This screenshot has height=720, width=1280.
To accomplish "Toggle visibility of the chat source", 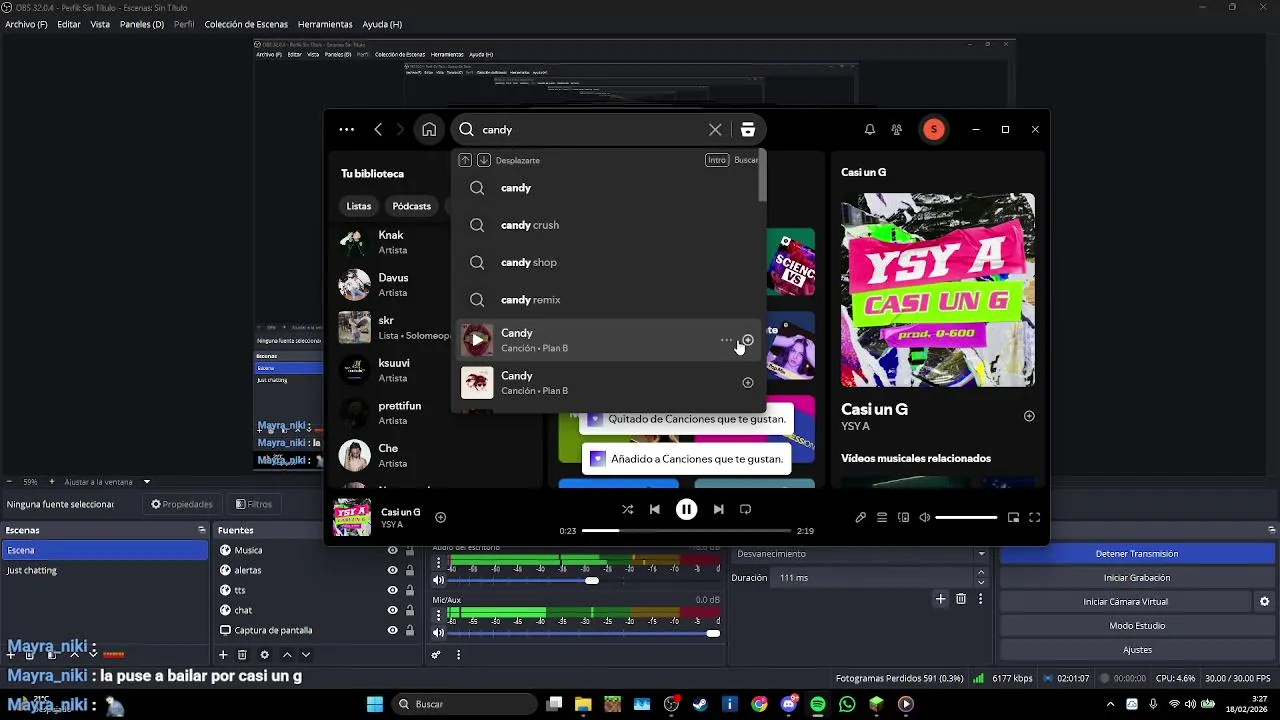I will click(392, 610).
